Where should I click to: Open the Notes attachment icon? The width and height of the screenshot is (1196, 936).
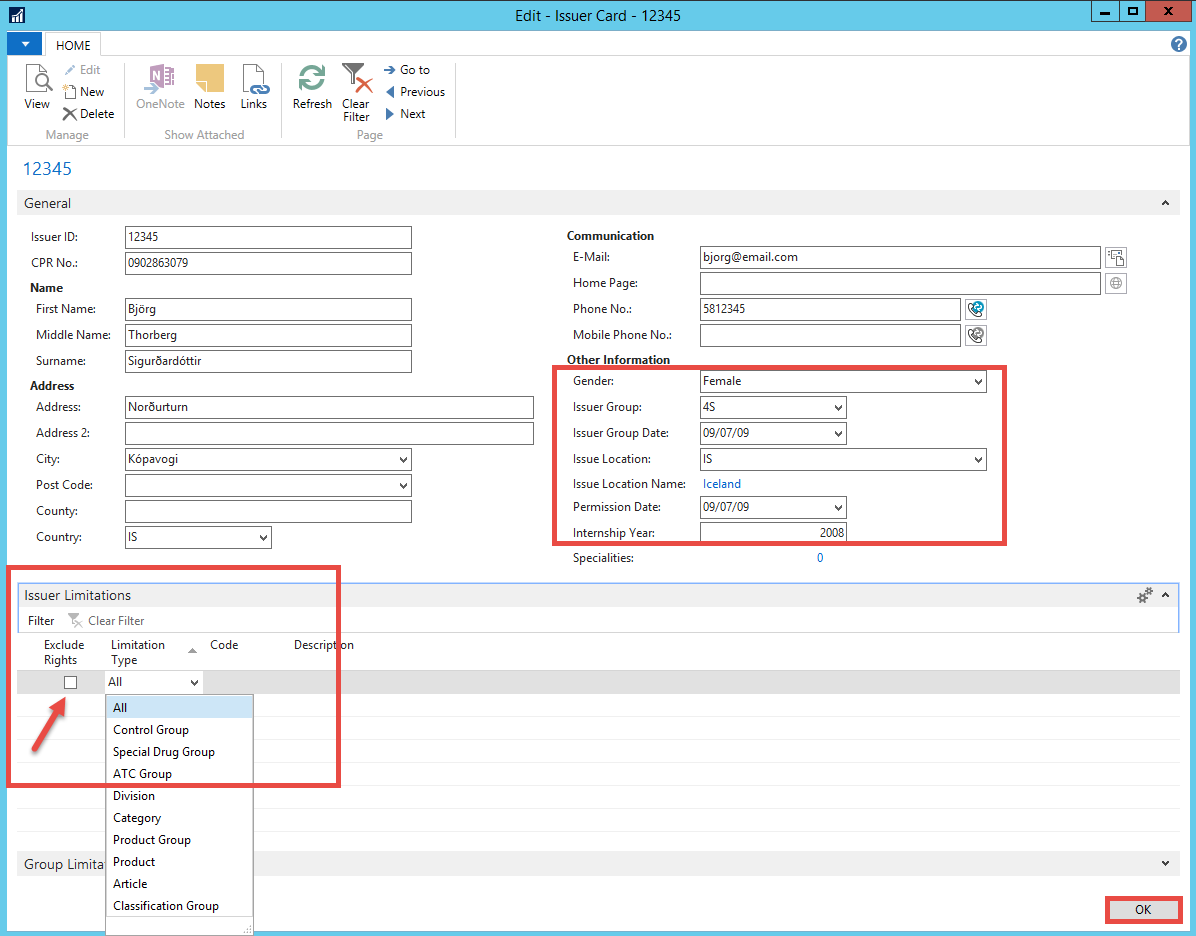coord(209,85)
